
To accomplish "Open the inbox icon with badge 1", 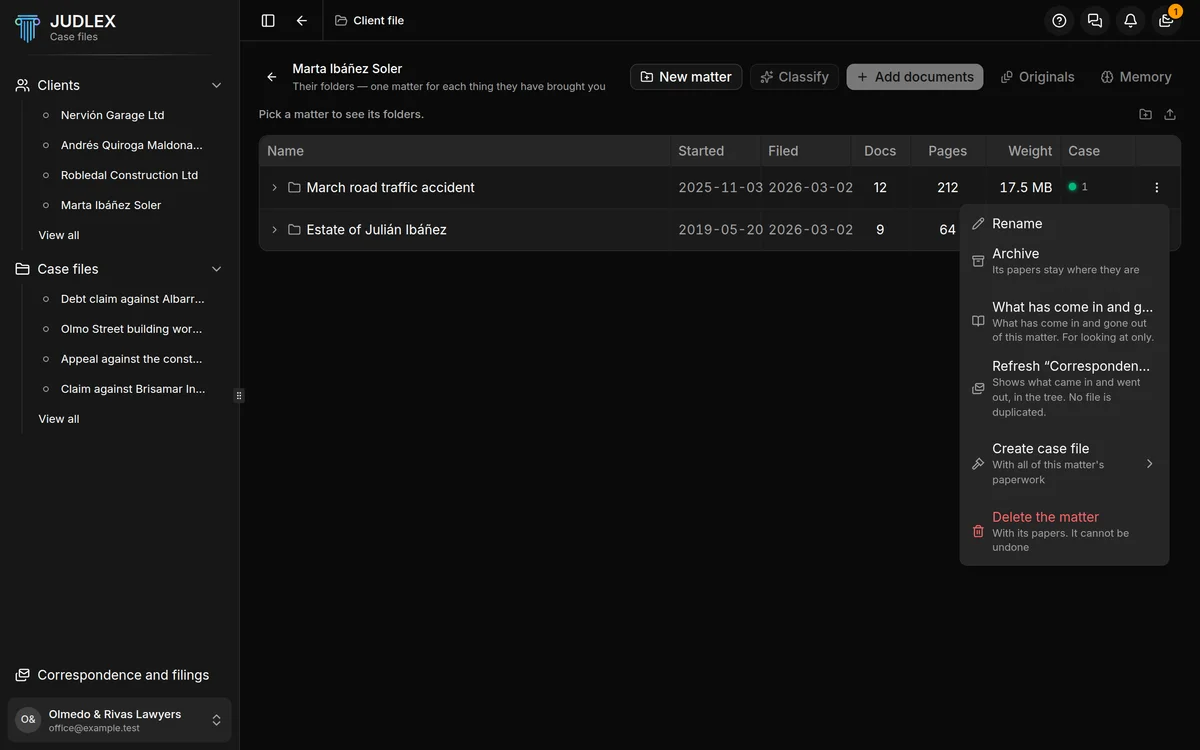I will pos(1166,20).
